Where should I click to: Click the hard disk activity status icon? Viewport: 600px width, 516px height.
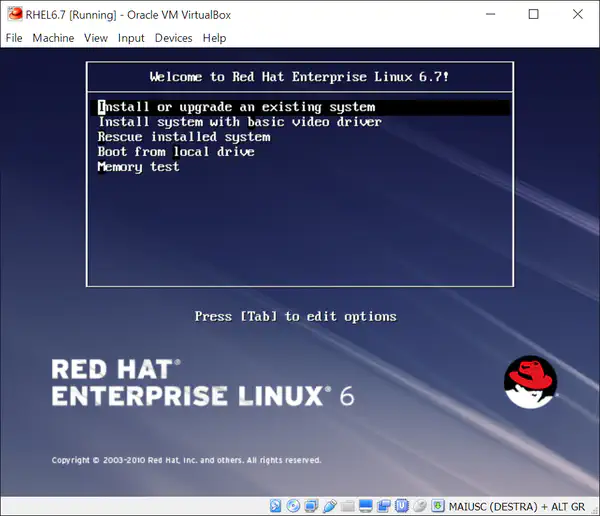pos(275,506)
